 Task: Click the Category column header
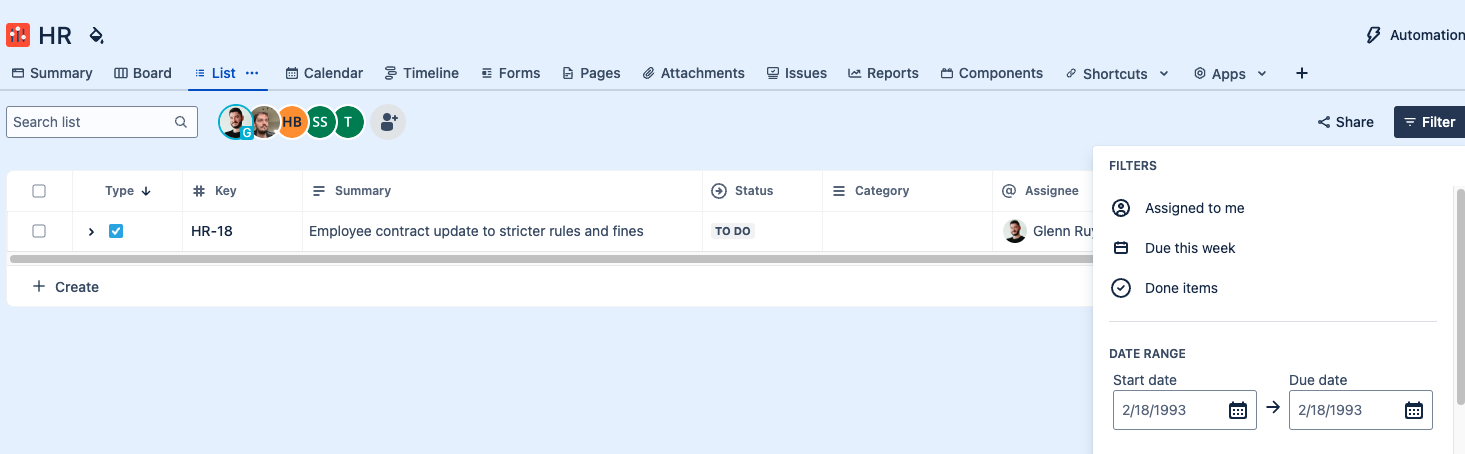(x=907, y=191)
